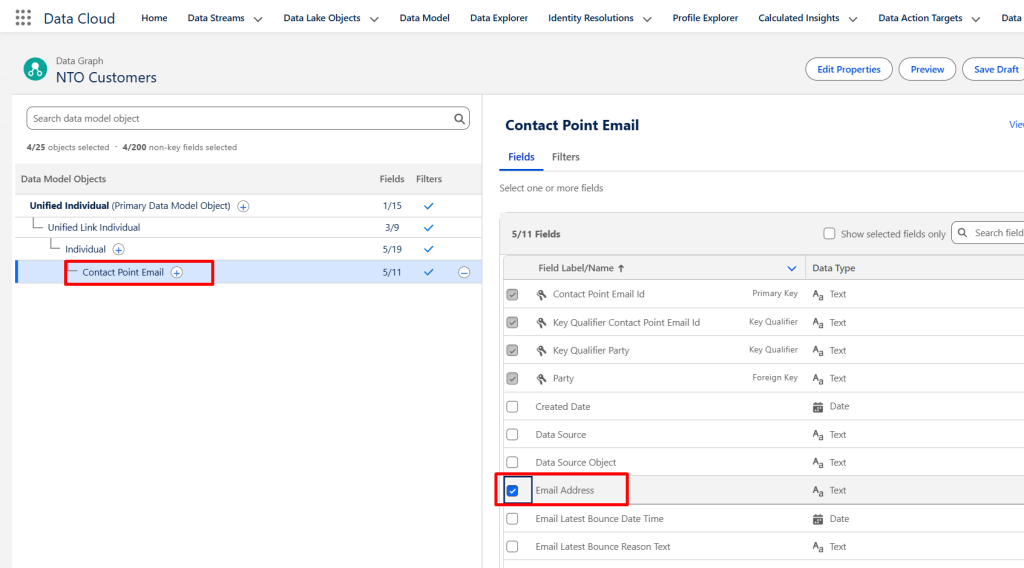This screenshot has width=1024, height=568.
Task: Open the Data Streams dropdown chevron
Action: 258,19
